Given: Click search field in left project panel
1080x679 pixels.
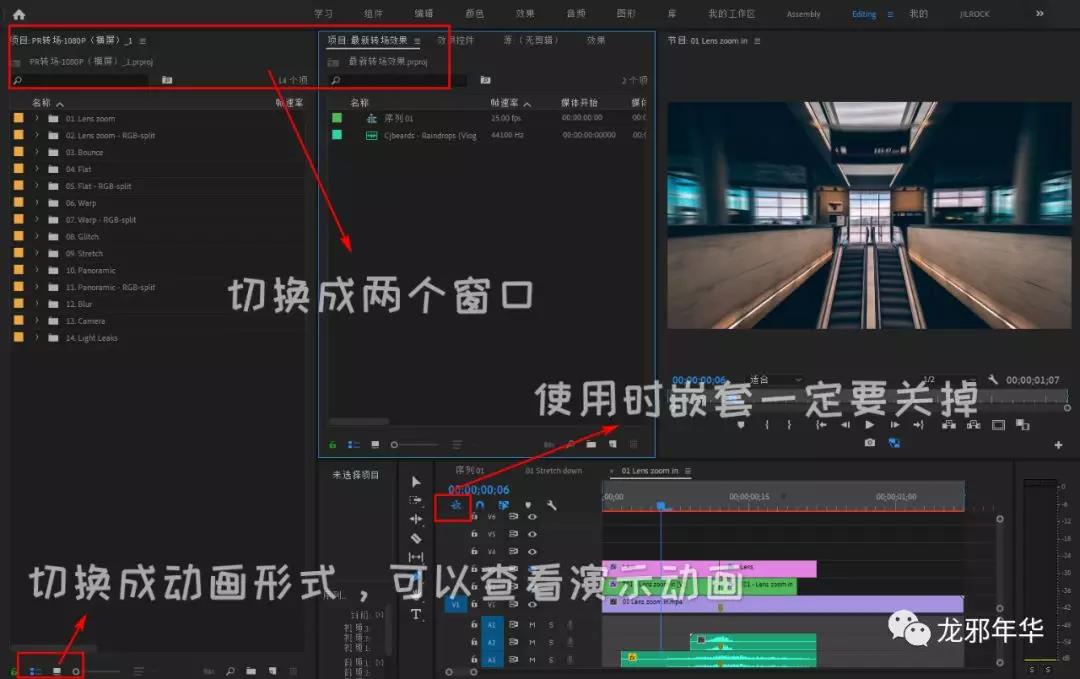Looking at the screenshot, I should [x=80, y=81].
